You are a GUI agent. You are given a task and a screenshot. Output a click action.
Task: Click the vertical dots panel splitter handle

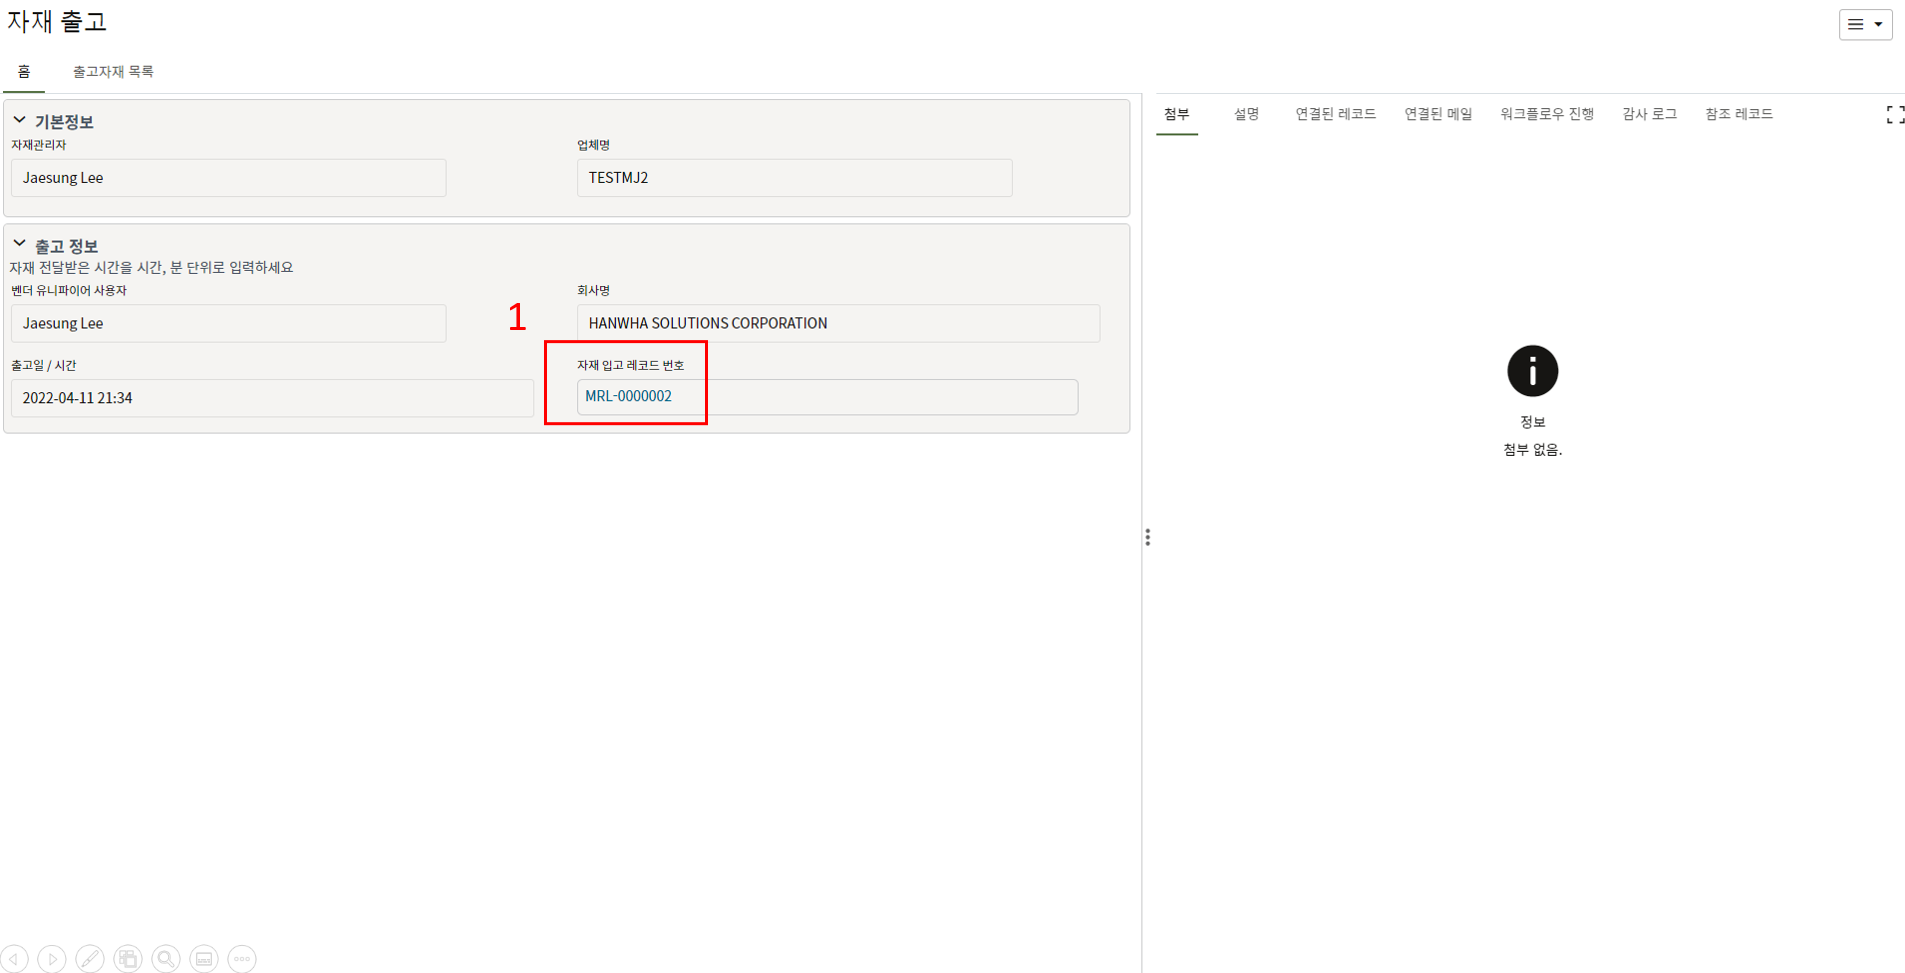(1147, 537)
